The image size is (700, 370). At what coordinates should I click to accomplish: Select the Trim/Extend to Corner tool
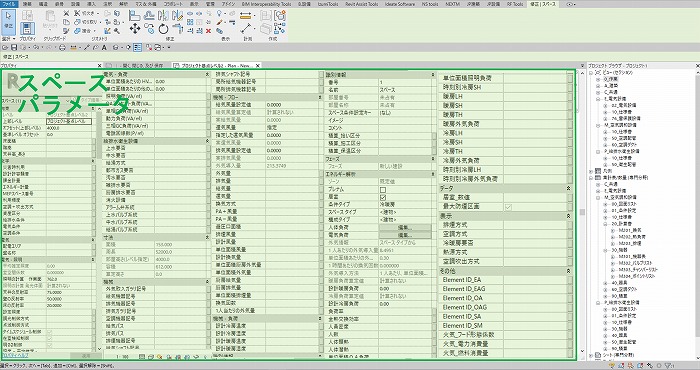(x=178, y=28)
